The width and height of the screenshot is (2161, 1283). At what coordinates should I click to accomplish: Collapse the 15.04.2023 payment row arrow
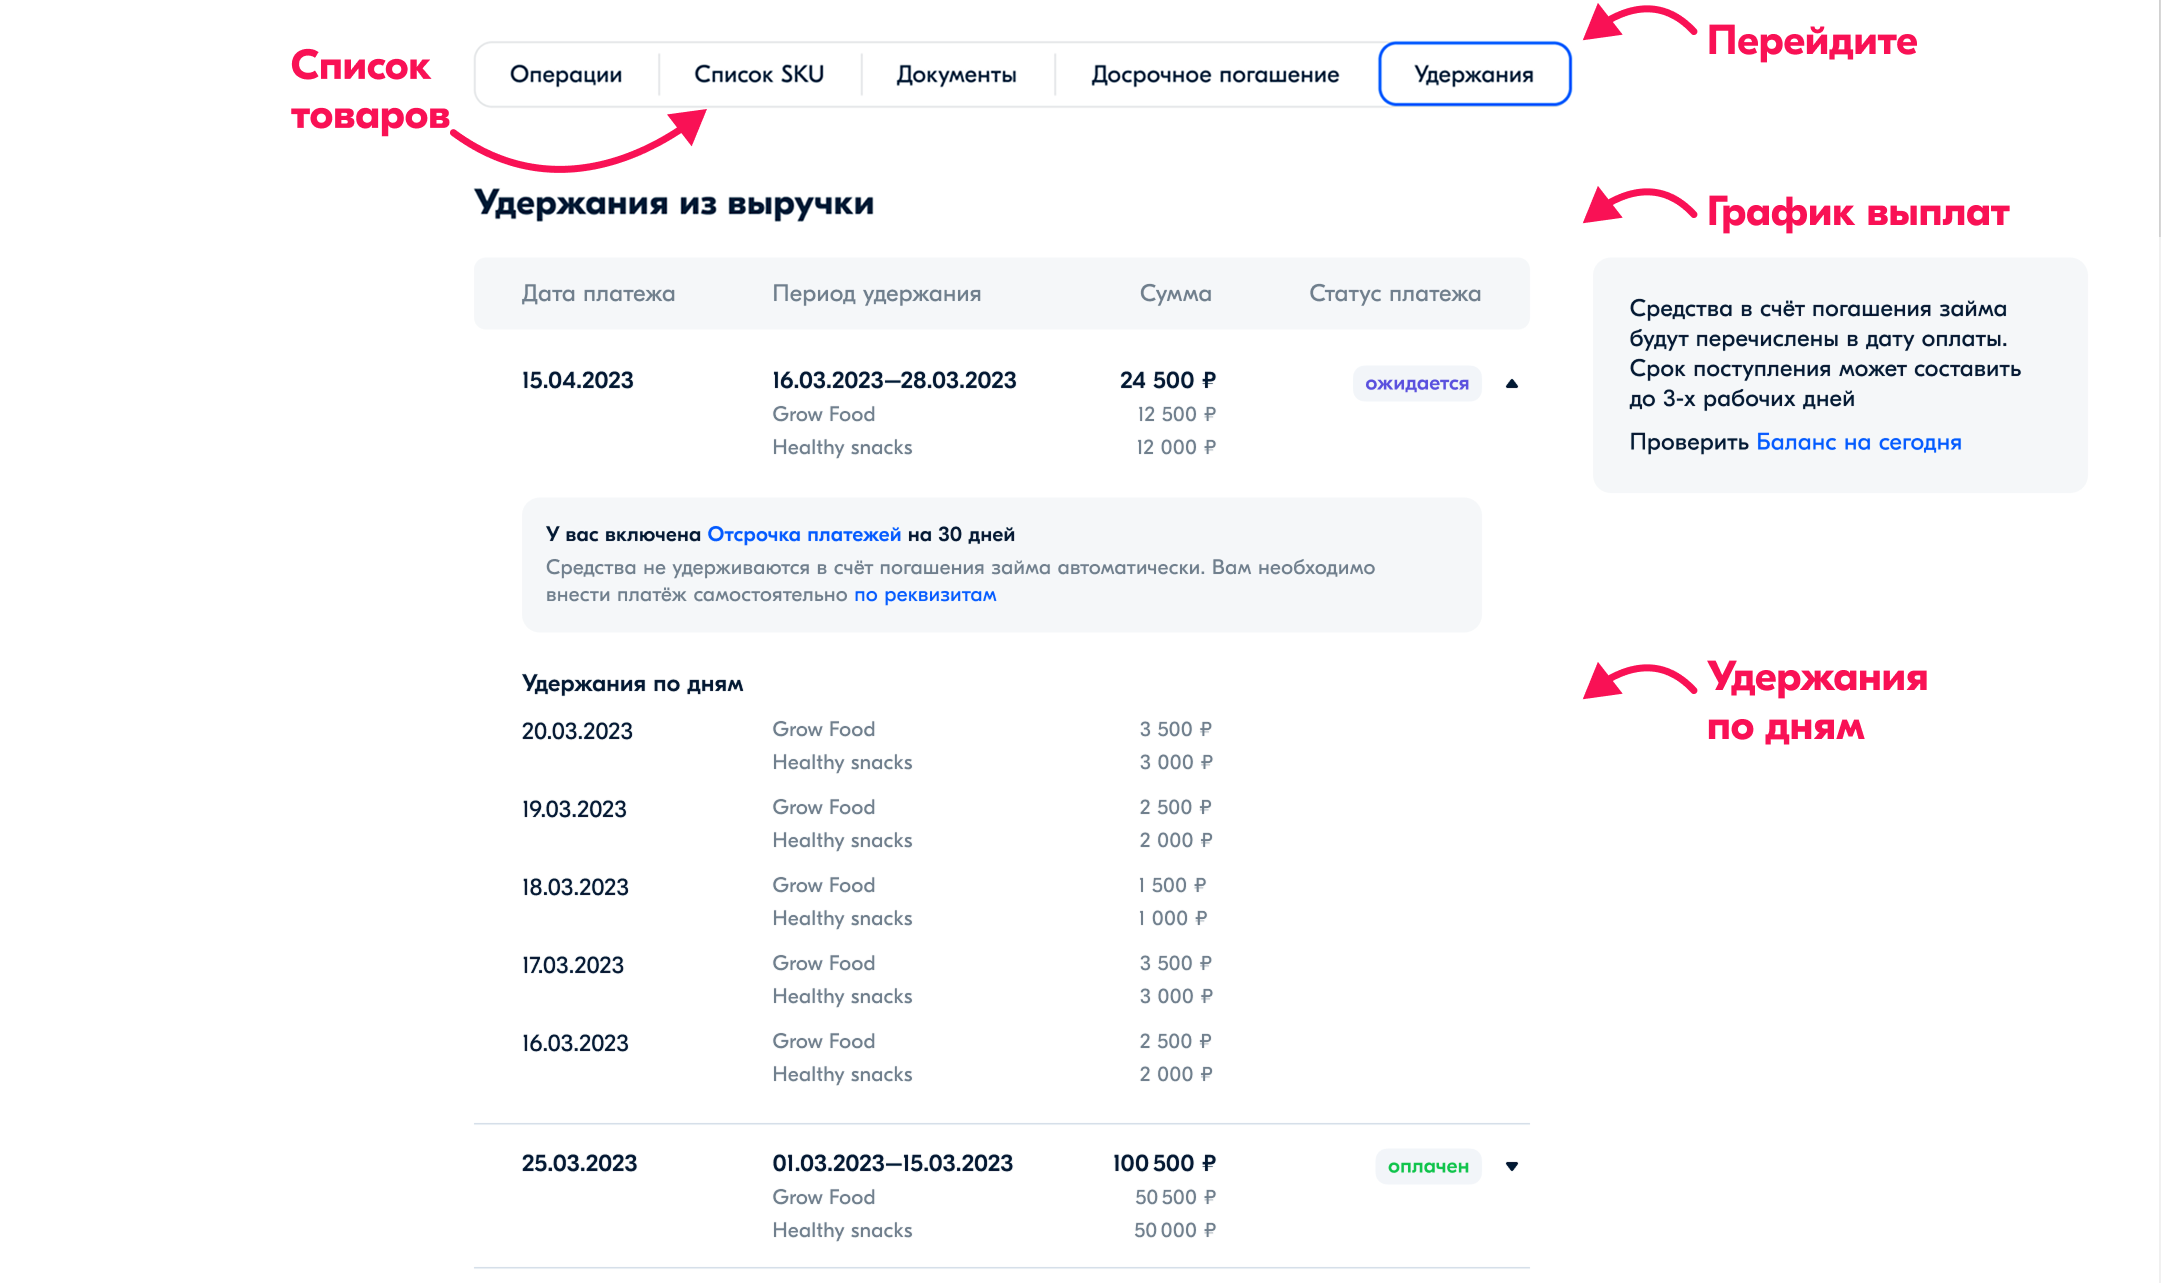[1512, 384]
